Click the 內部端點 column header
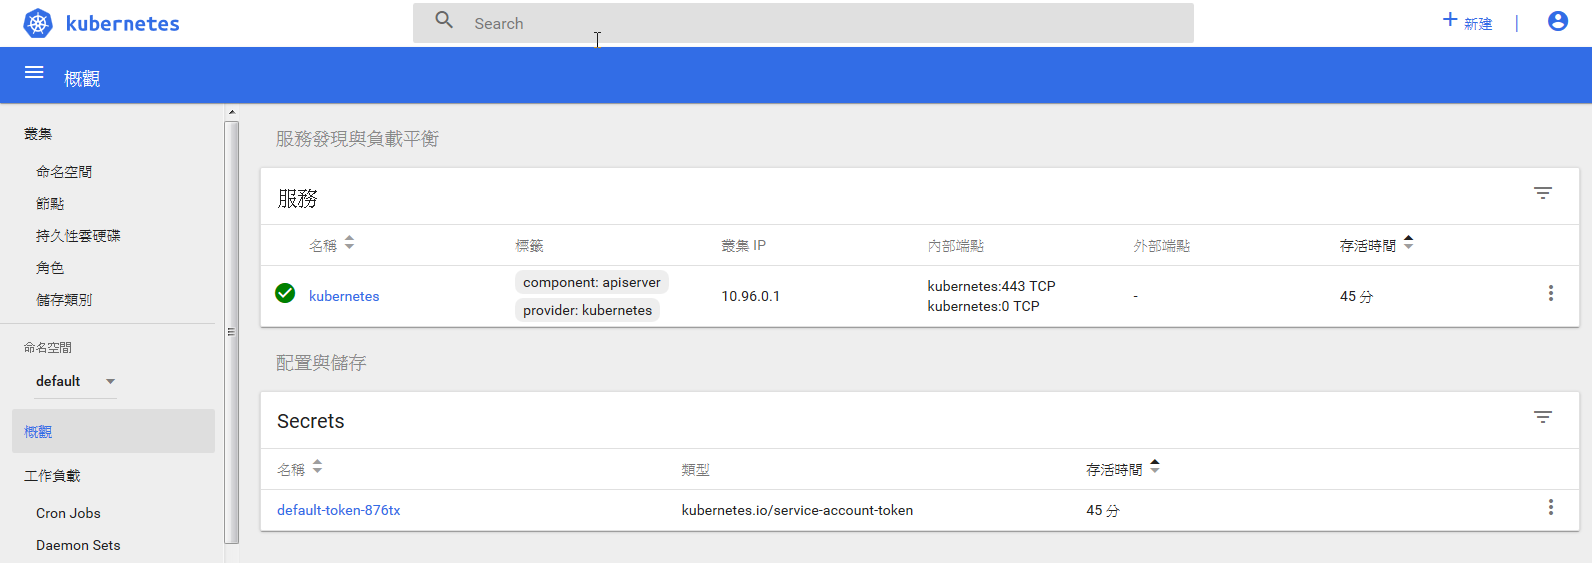Viewport: 1592px width, 563px height. tap(955, 246)
